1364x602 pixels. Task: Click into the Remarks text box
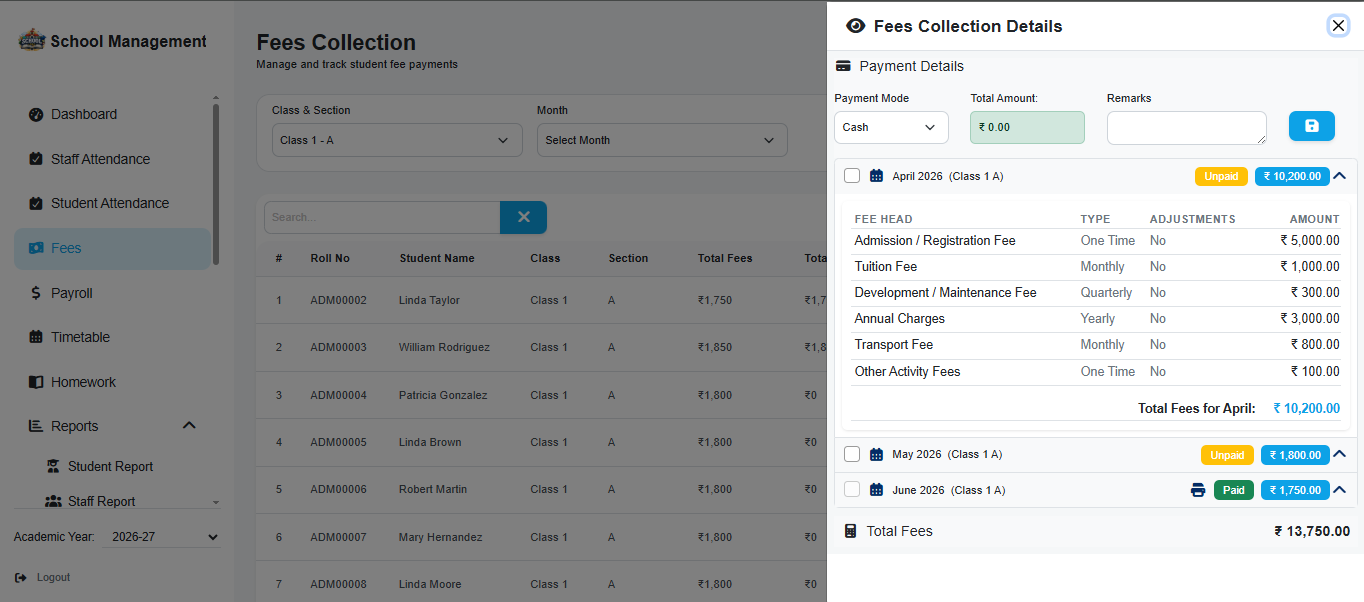tap(1186, 127)
